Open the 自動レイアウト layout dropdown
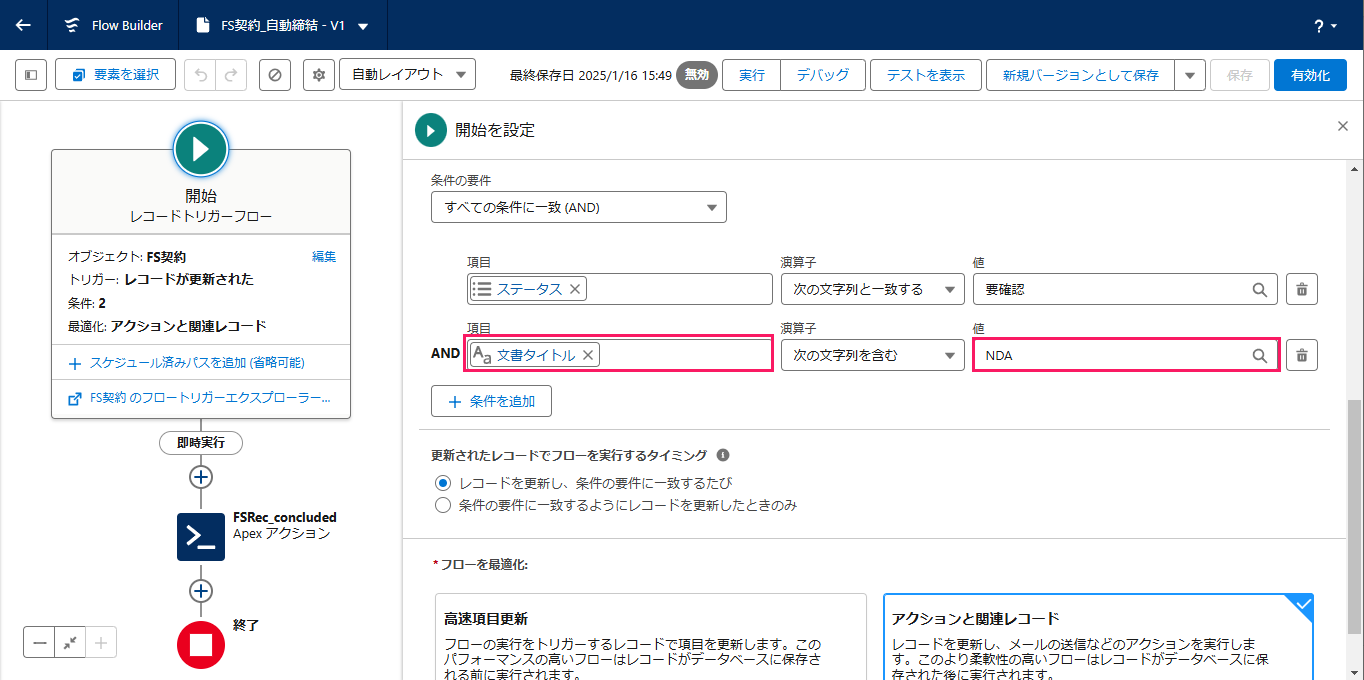 pyautogui.click(x=408, y=75)
